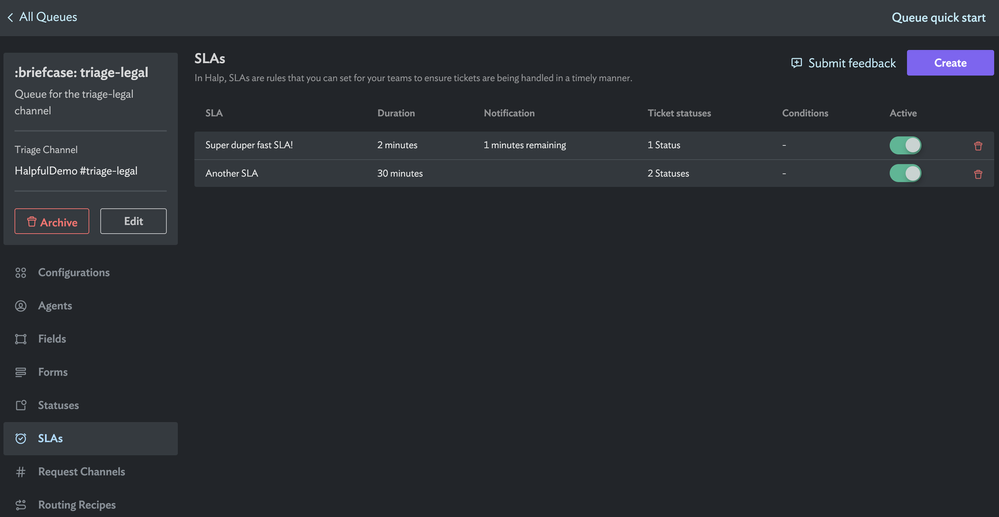The width and height of the screenshot is (999, 517).
Task: Click Submit feedback
Action: (x=843, y=63)
